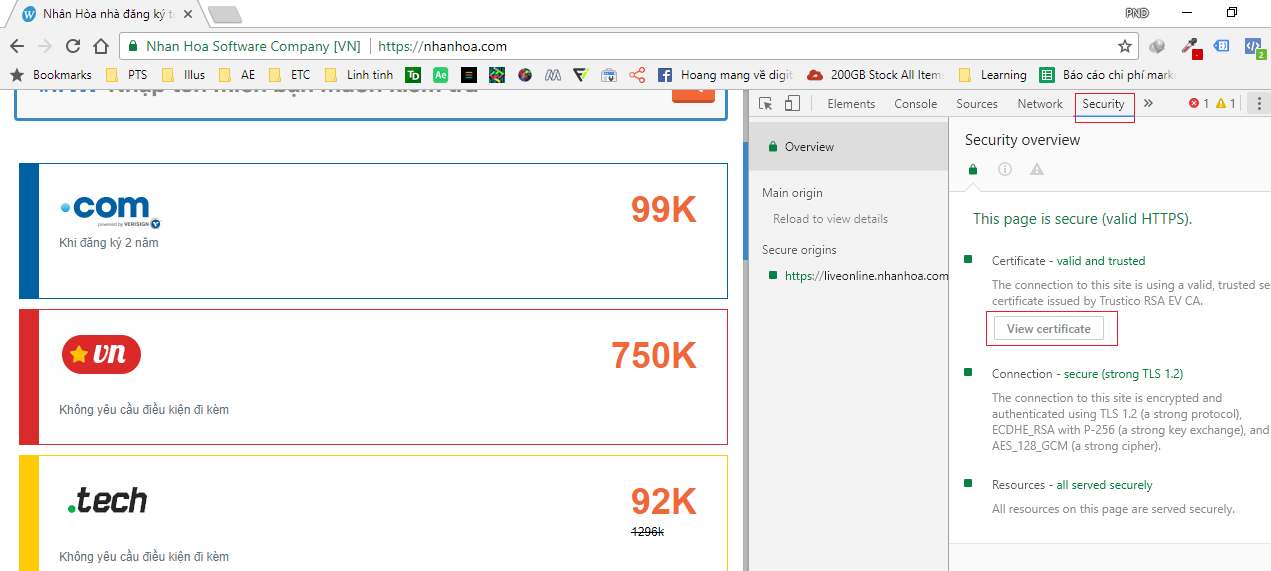1271x571 pixels.
Task: Click 'Khi đăng ký 2 năm' text
Action: click(108, 243)
